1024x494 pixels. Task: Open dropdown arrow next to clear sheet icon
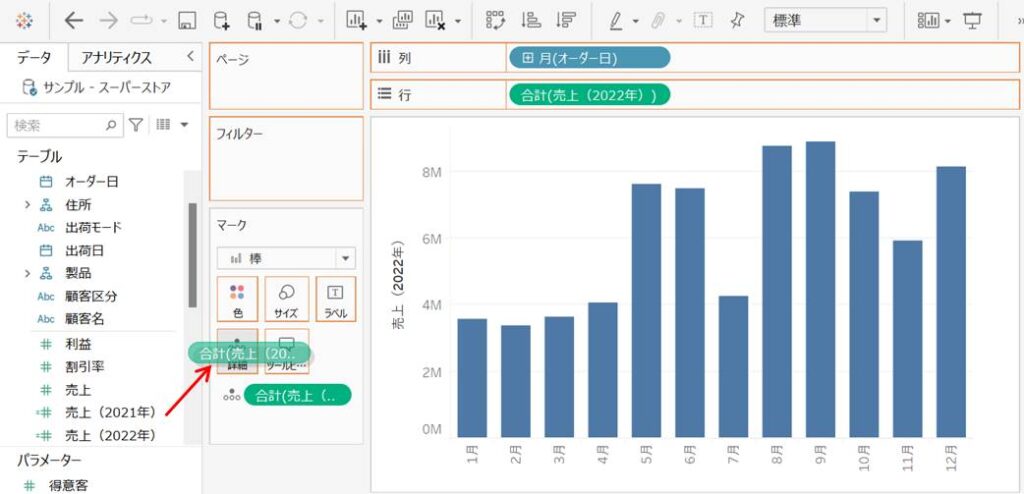pyautogui.click(x=458, y=22)
